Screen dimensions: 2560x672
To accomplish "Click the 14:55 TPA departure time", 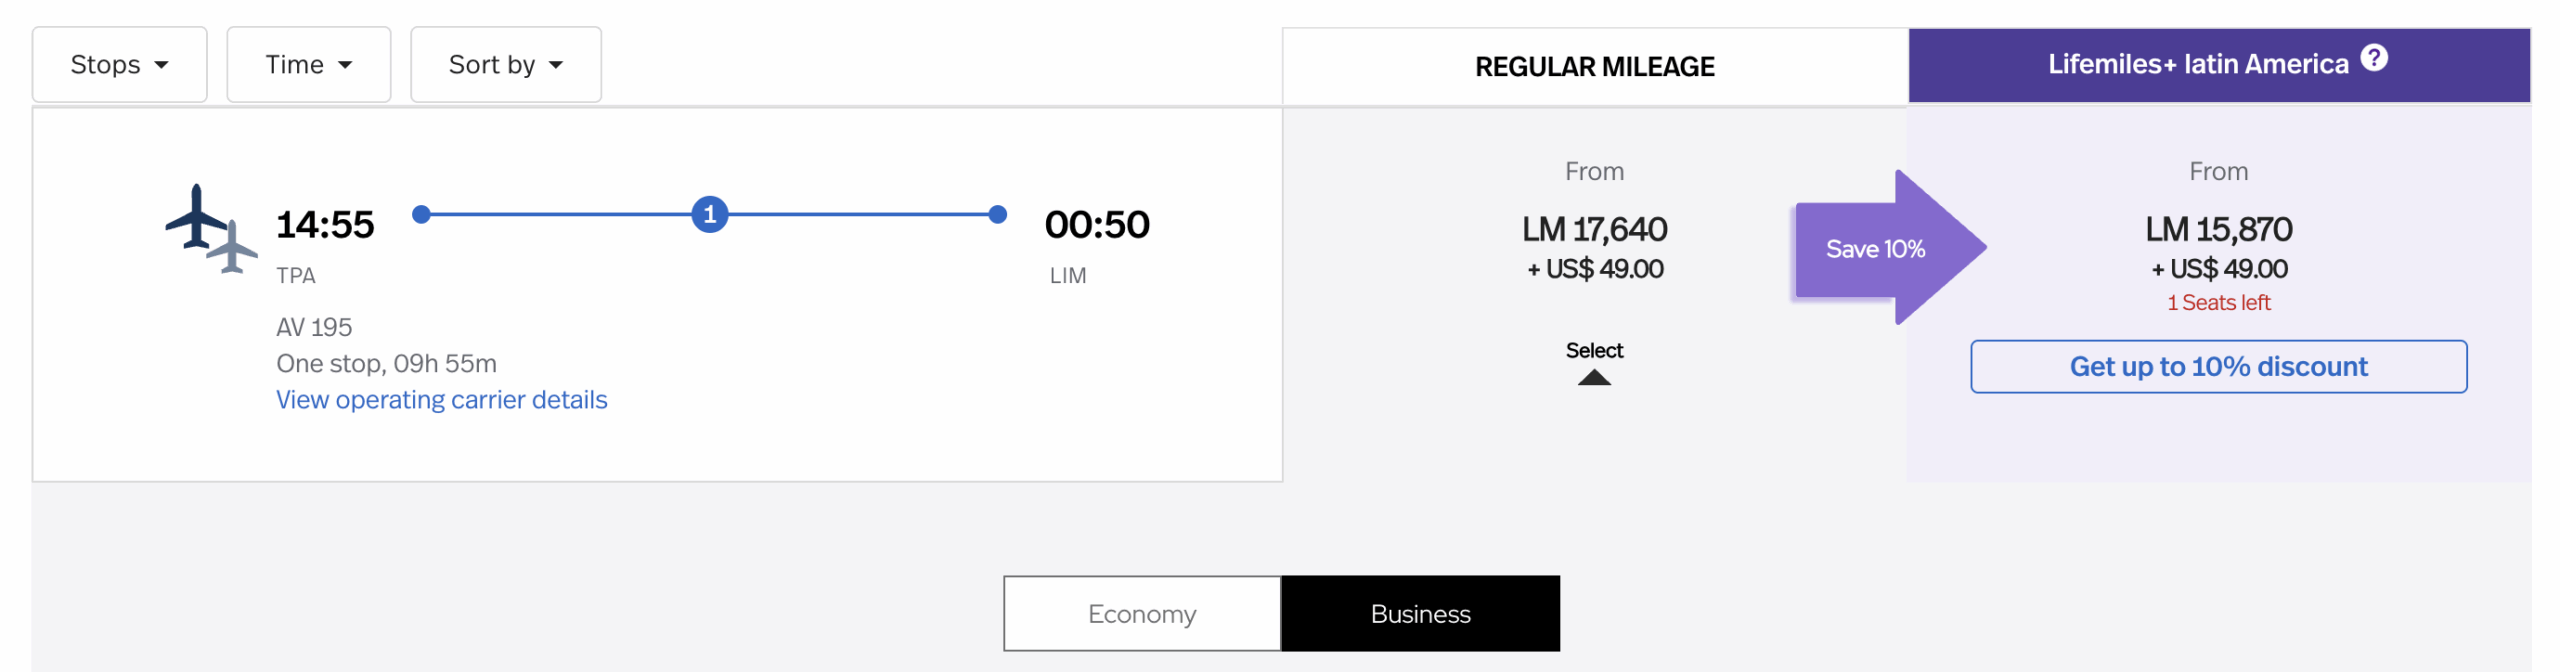I will pos(325,225).
